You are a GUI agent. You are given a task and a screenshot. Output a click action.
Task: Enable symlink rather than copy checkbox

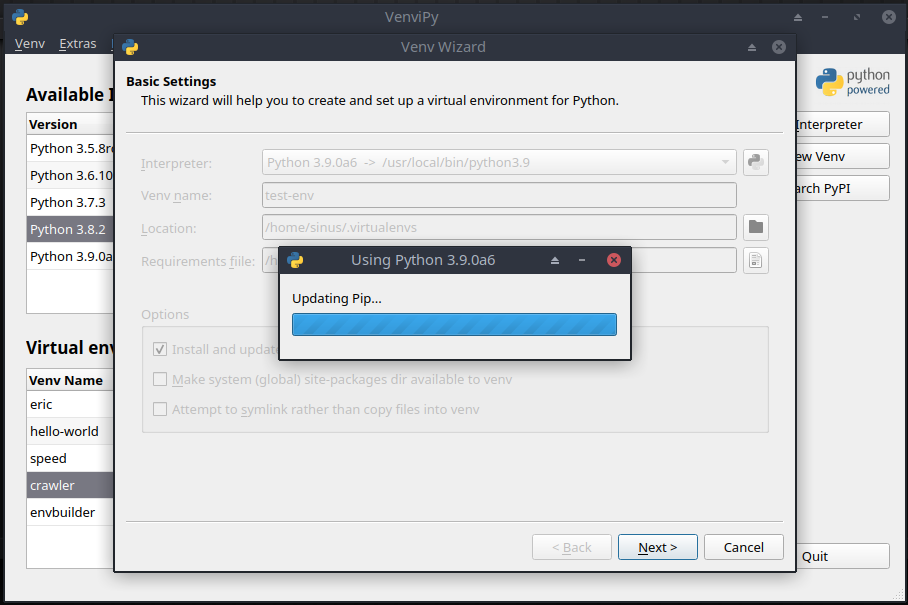160,409
